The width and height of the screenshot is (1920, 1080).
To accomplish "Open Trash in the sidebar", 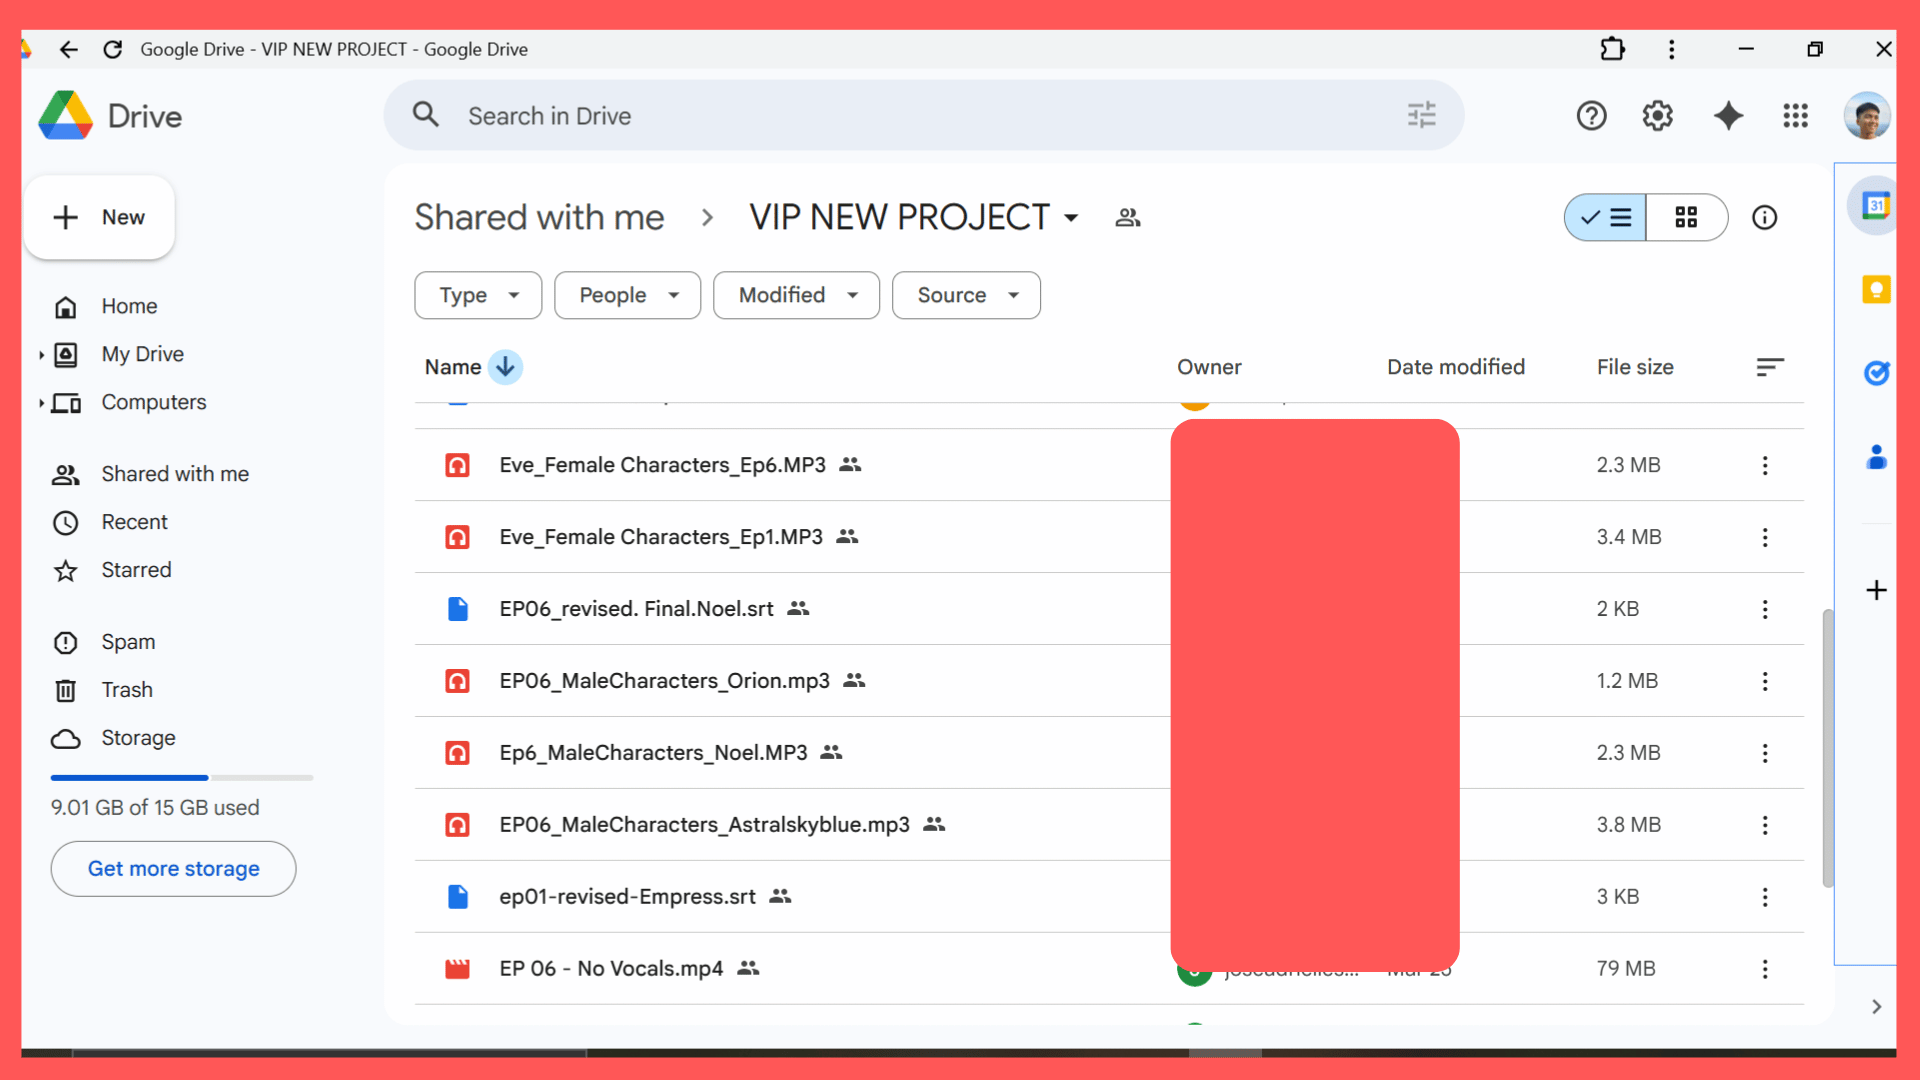I will [127, 690].
